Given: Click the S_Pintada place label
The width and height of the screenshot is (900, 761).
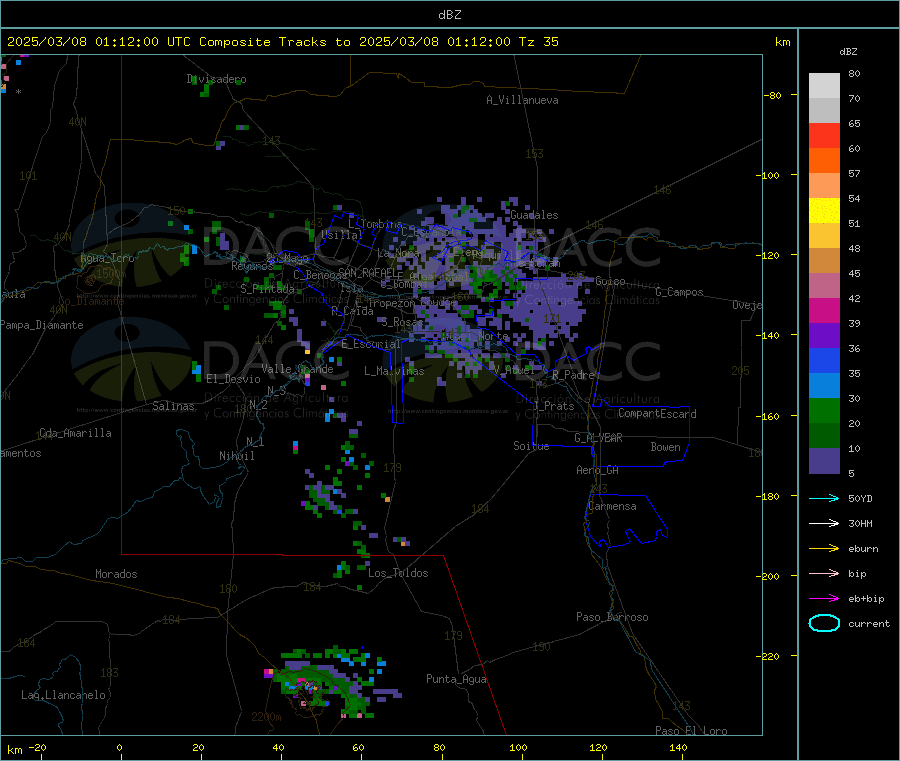Looking at the screenshot, I should (267, 289).
